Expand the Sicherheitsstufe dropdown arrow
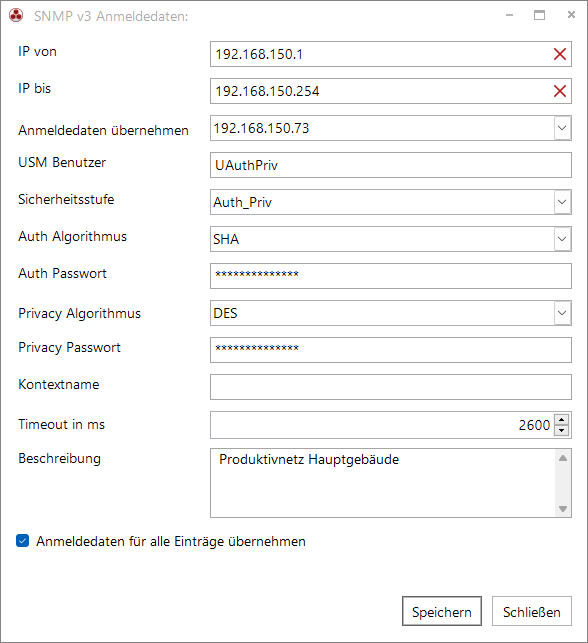Image resolution: width=588 pixels, height=643 pixels. (x=562, y=202)
